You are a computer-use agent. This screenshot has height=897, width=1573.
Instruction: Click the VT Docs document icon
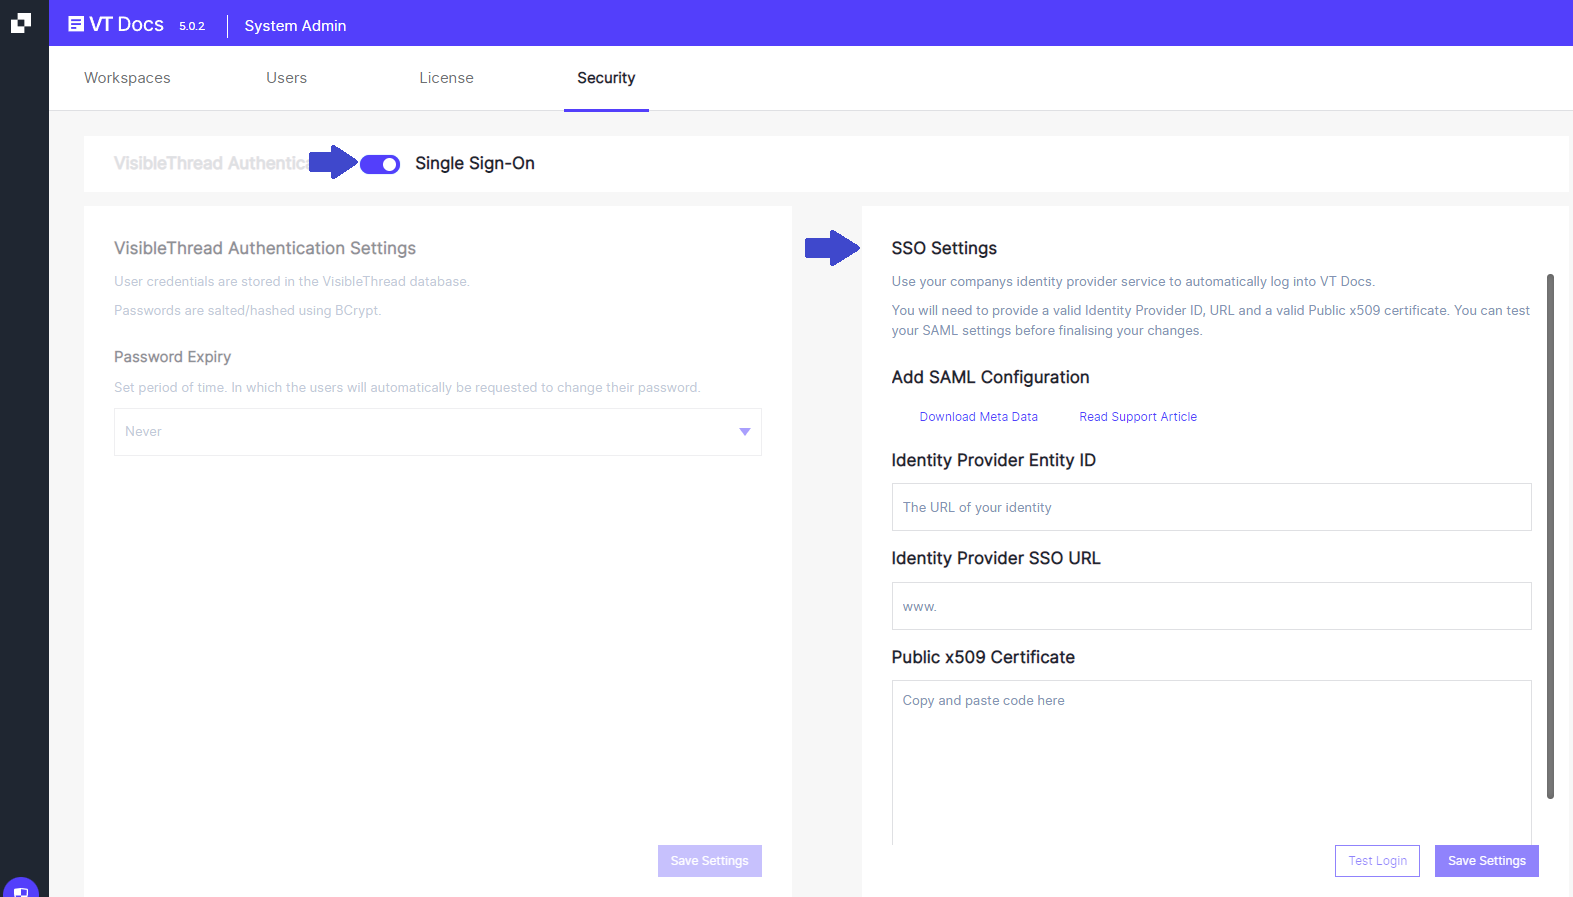coord(76,24)
